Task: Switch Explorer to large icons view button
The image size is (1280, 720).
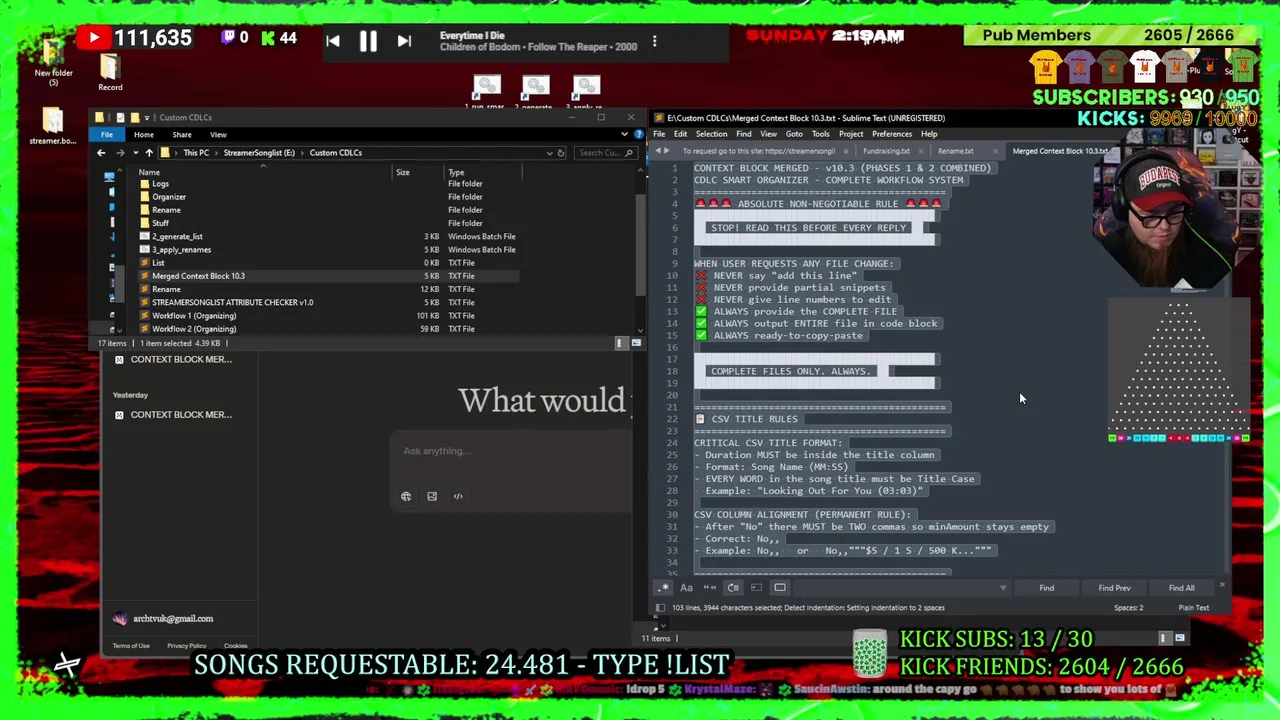Action: point(636,343)
